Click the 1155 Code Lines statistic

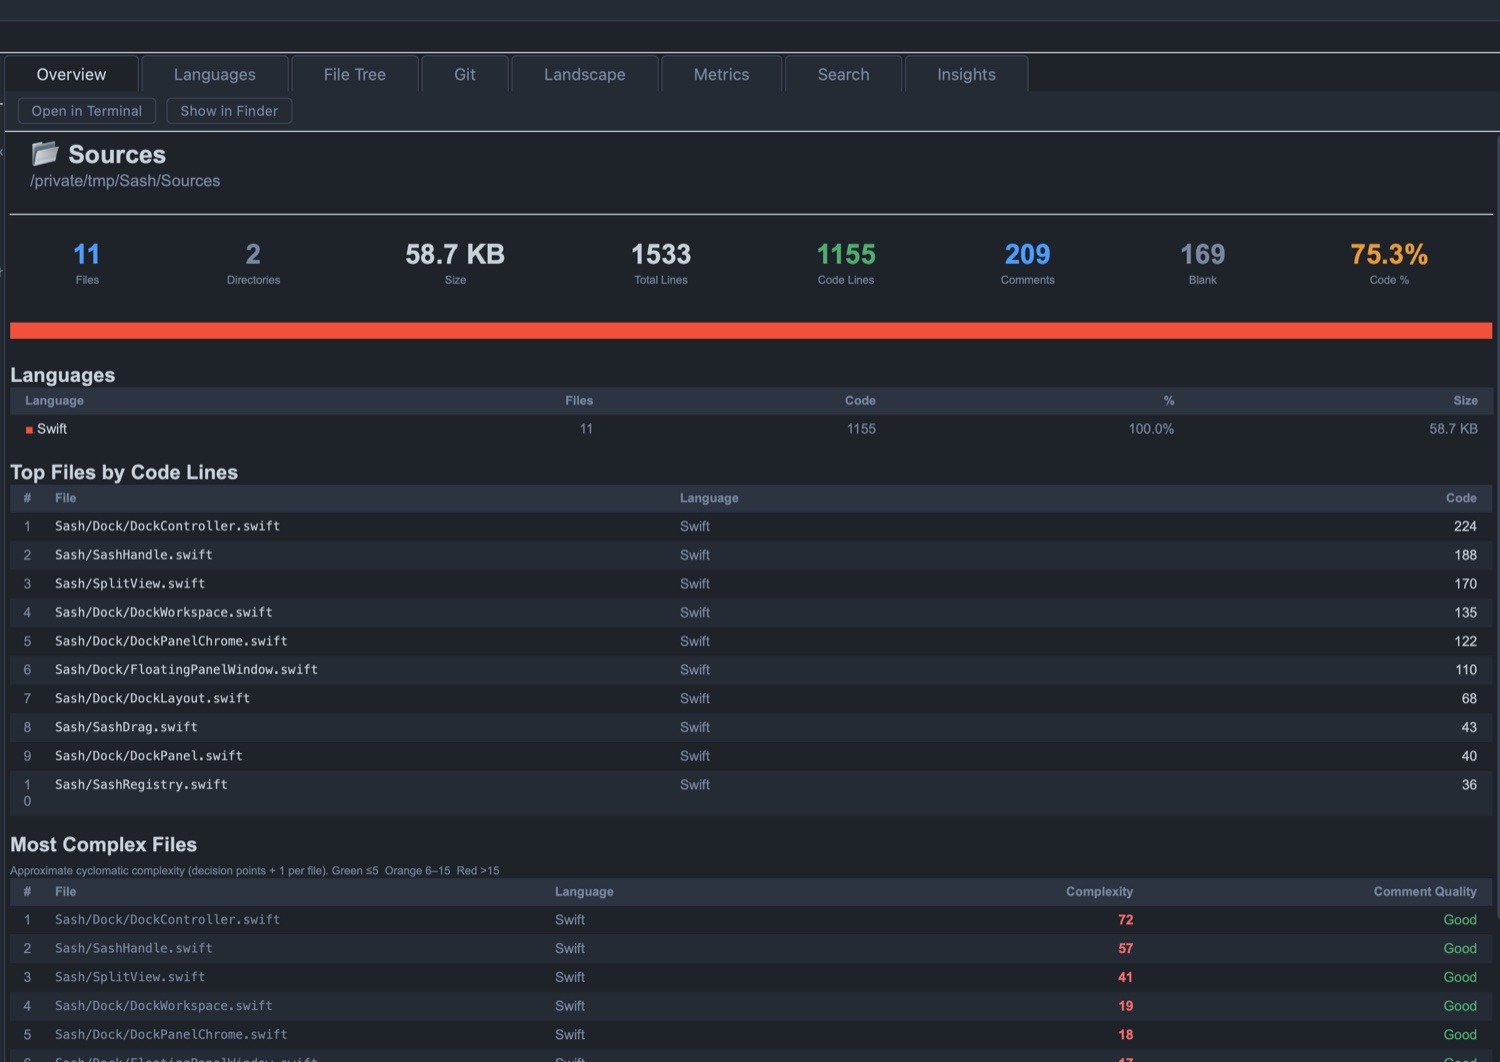coord(846,263)
